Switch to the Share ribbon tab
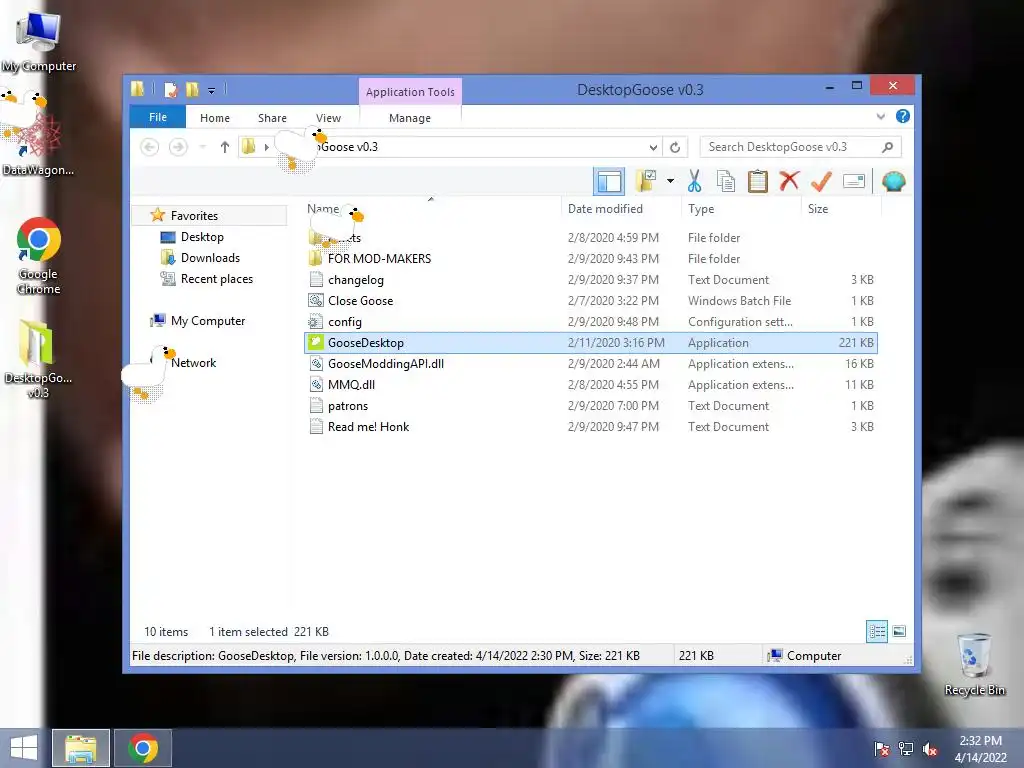The height and width of the screenshot is (768, 1024). point(272,118)
